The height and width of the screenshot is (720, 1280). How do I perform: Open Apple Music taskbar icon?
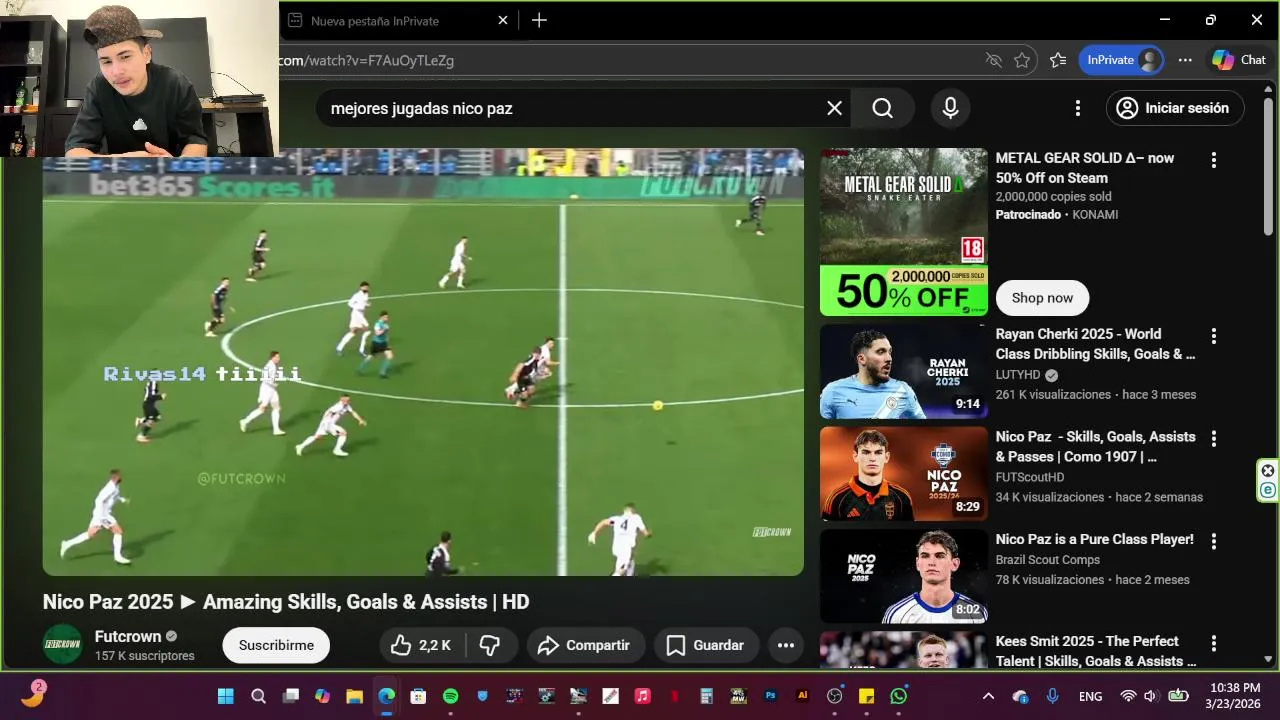pos(643,696)
